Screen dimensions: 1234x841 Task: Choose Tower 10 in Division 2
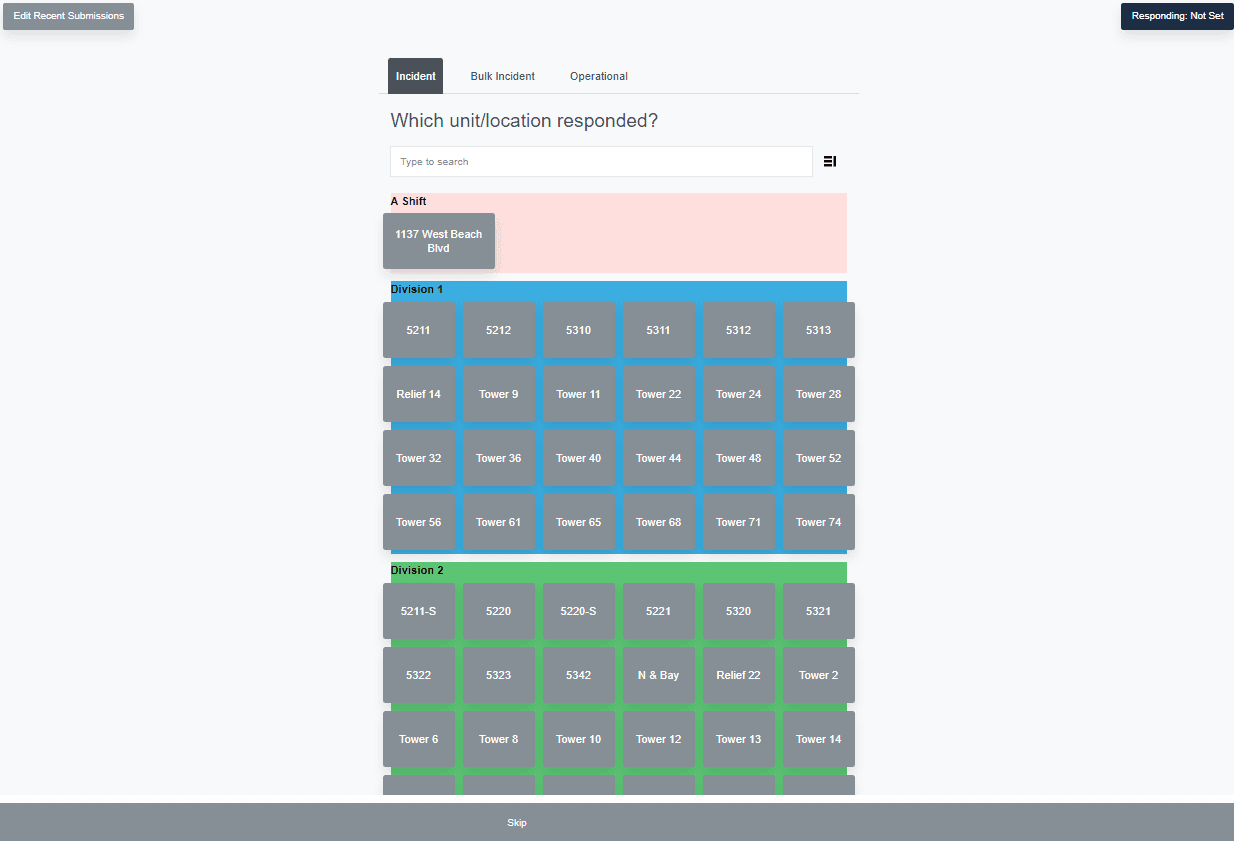tap(578, 739)
